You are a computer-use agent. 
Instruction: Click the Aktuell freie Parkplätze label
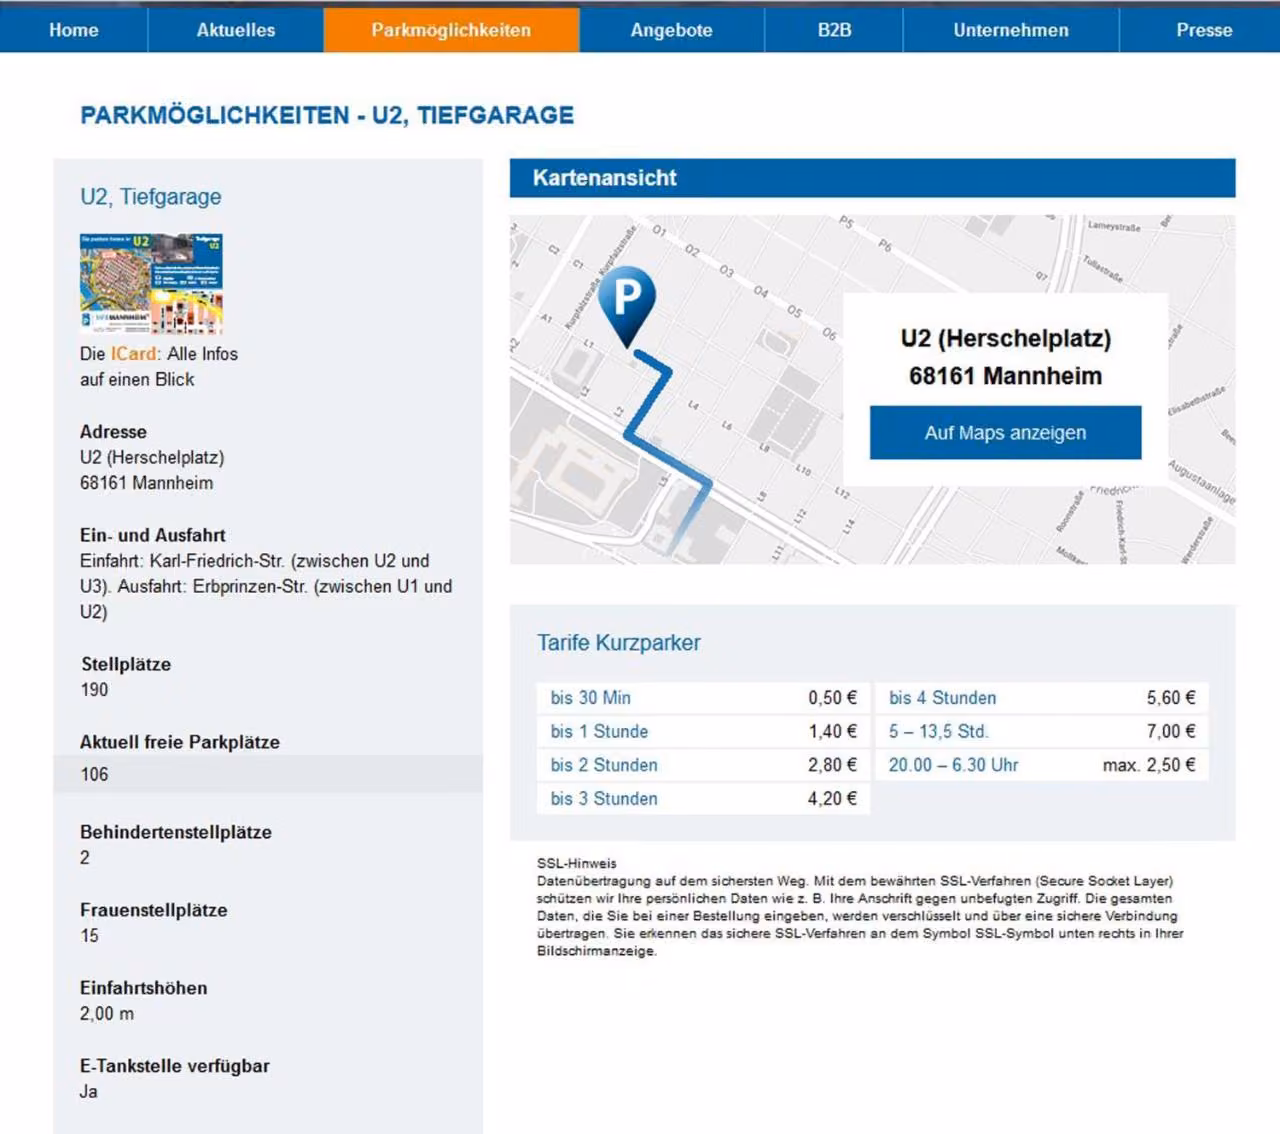[x=180, y=742]
